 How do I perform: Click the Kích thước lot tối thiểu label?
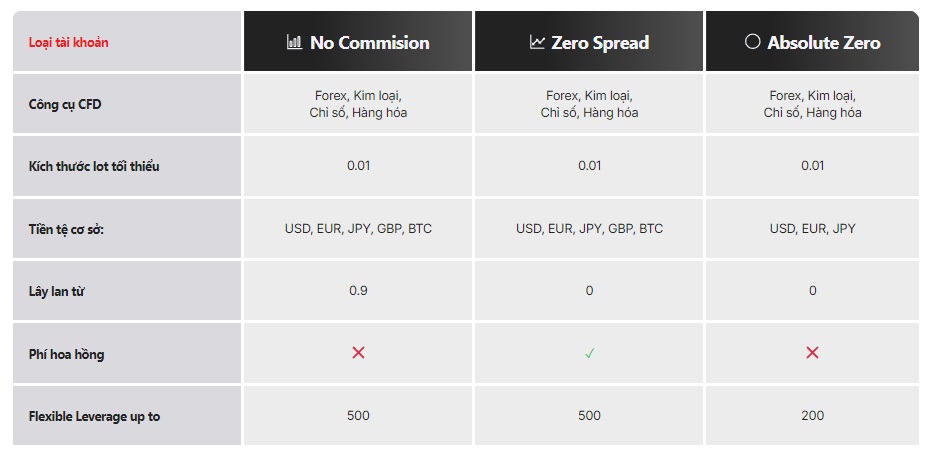(x=94, y=166)
